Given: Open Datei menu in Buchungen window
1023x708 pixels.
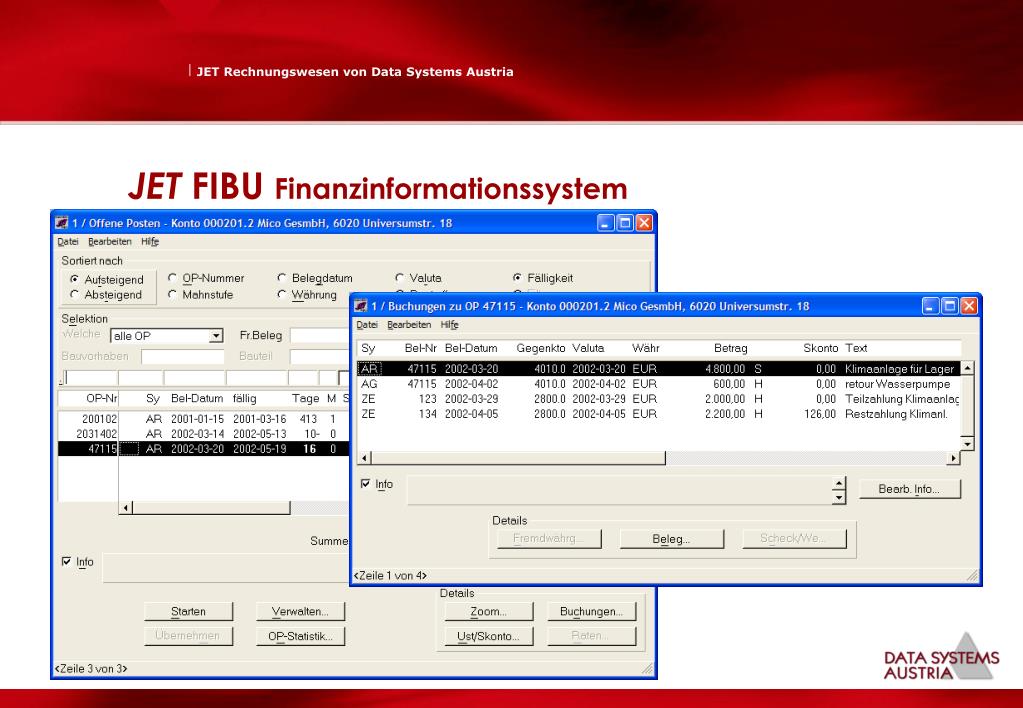Looking at the screenshot, I should click(367, 324).
